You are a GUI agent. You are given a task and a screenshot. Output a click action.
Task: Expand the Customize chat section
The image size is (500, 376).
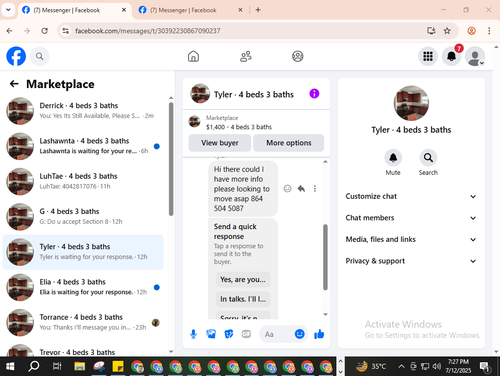(x=411, y=196)
